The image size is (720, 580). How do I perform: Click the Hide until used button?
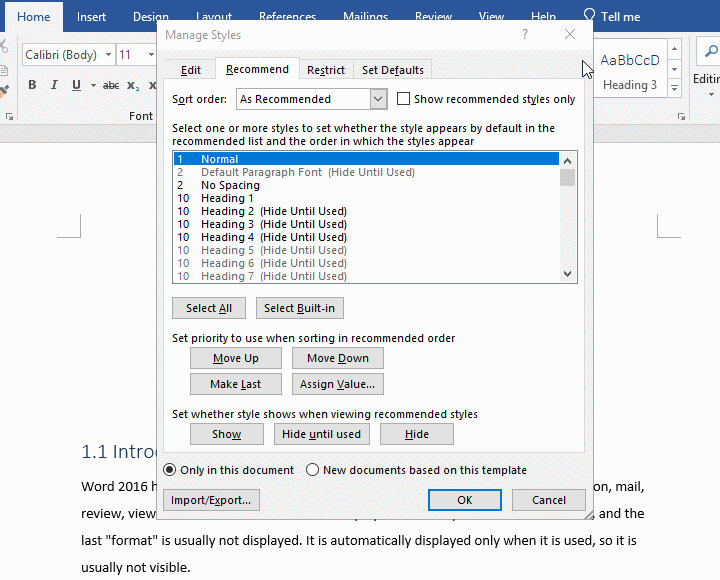pos(321,434)
